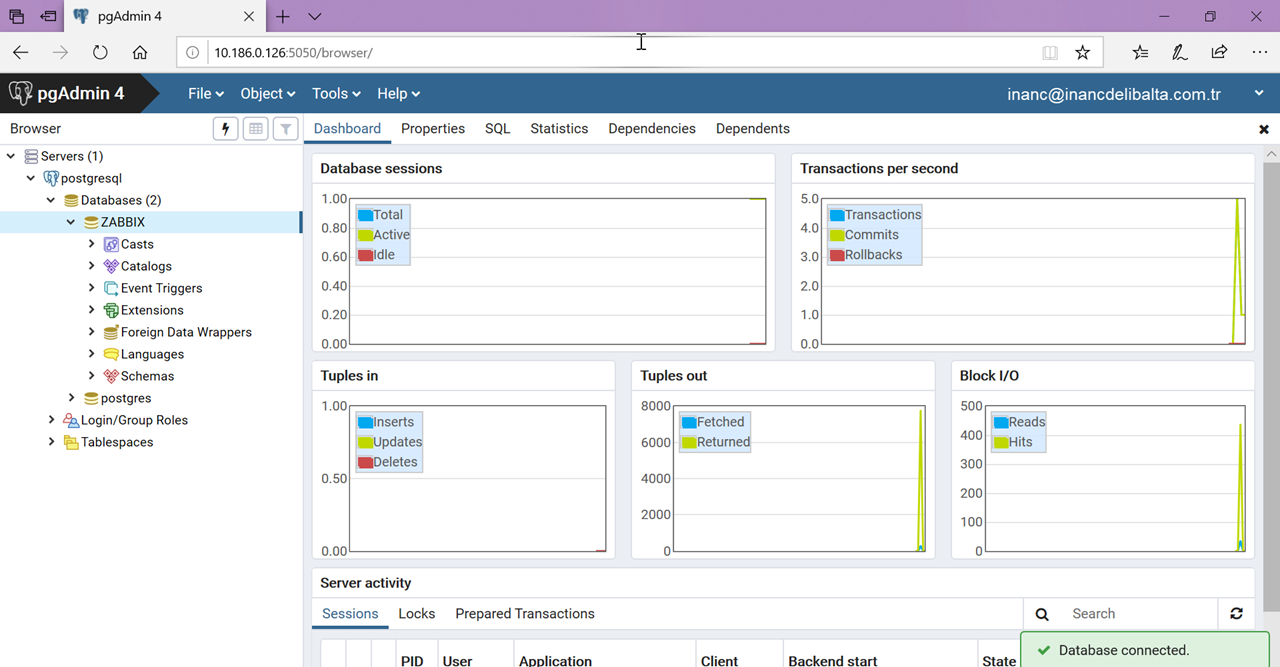The height and width of the screenshot is (667, 1280).
Task: Switch to the SQL tab
Action: point(497,129)
